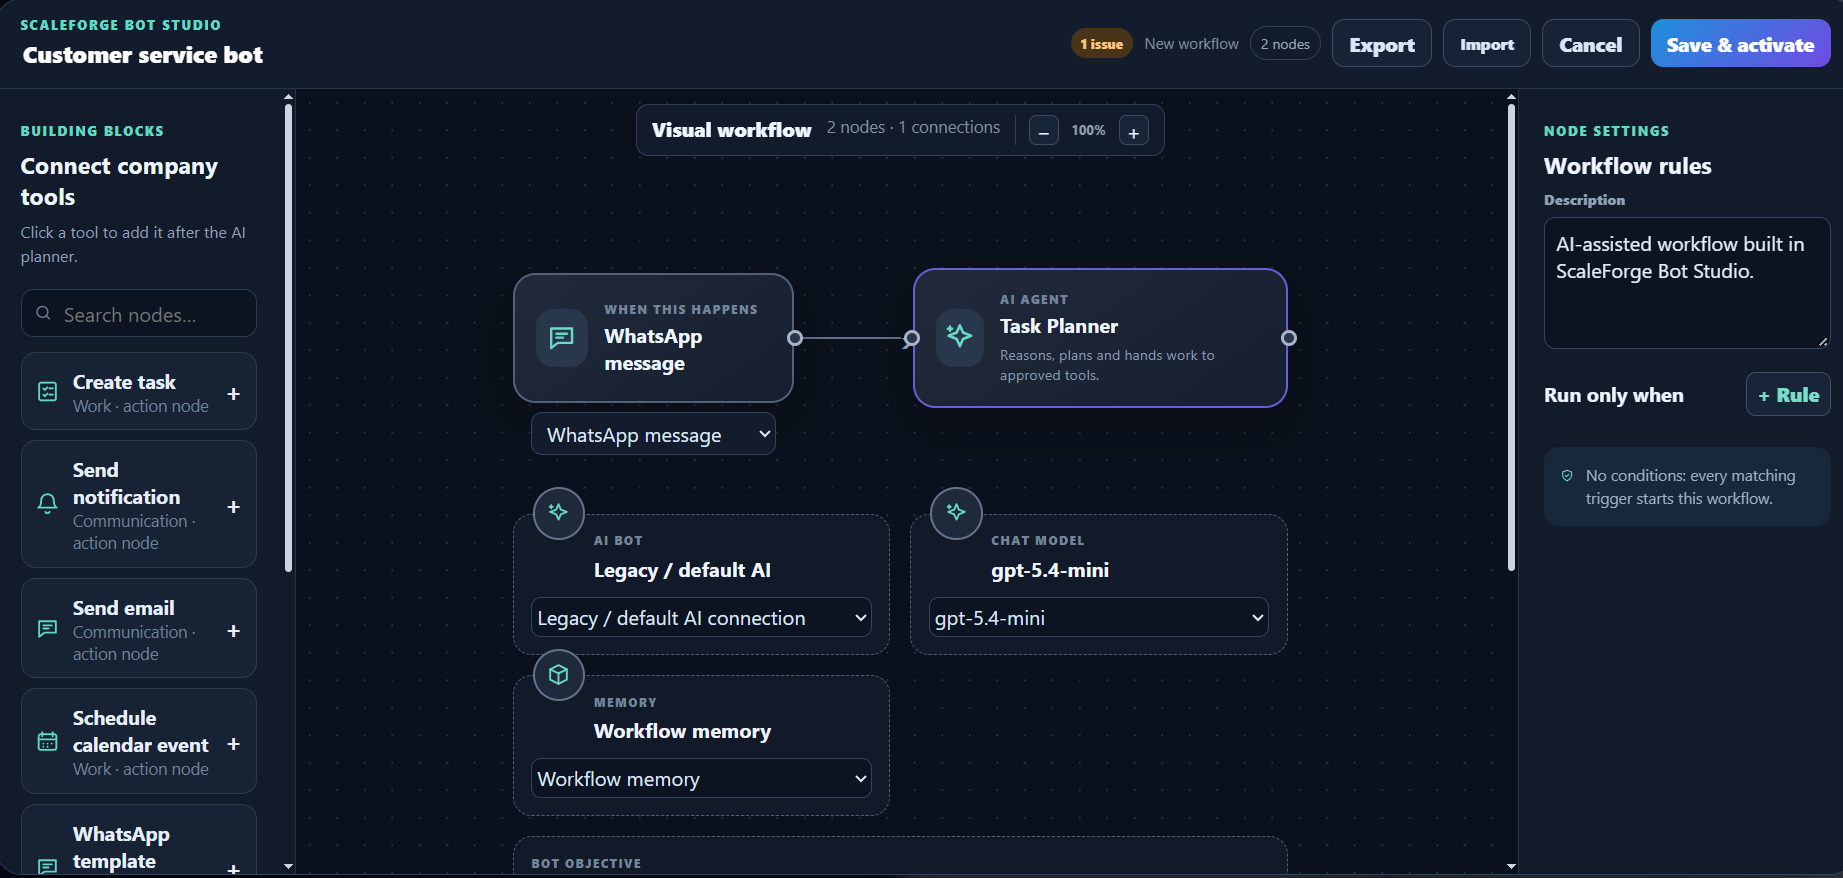
Task: Click the building blocks scroll up arrow
Action: [x=289, y=98]
